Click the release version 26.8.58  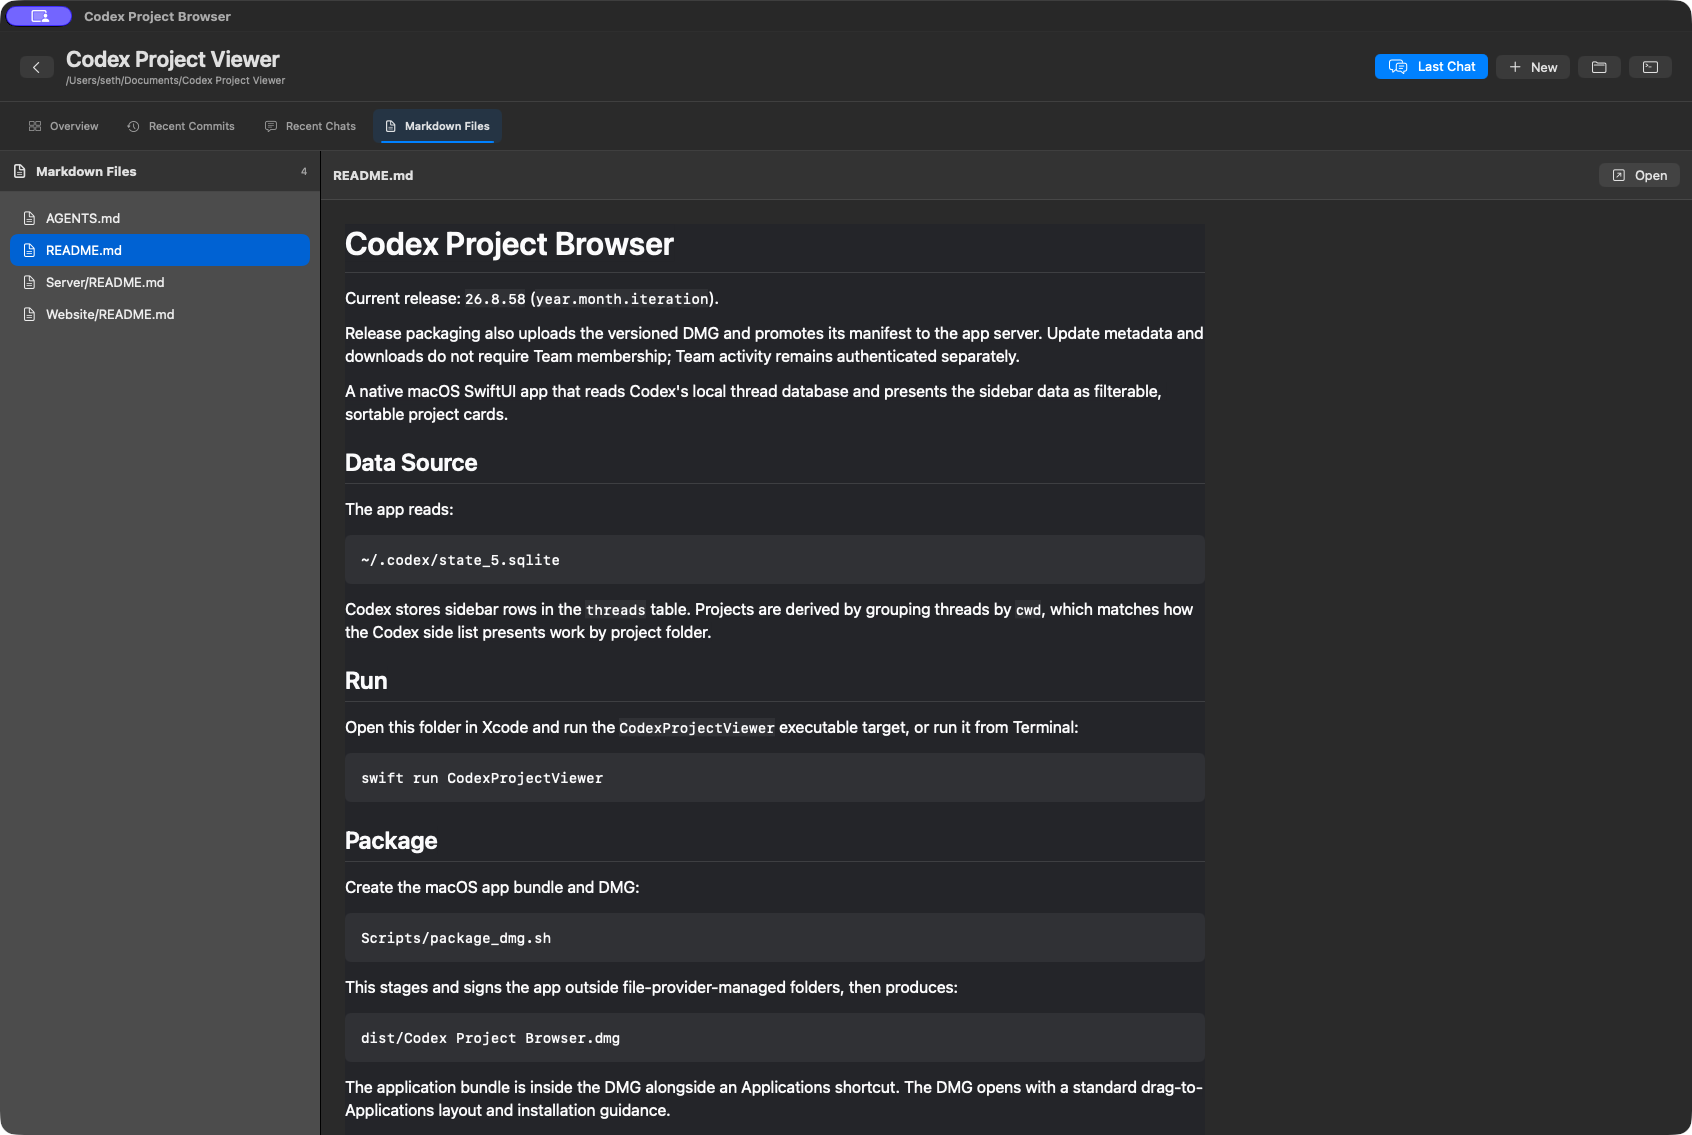(495, 299)
